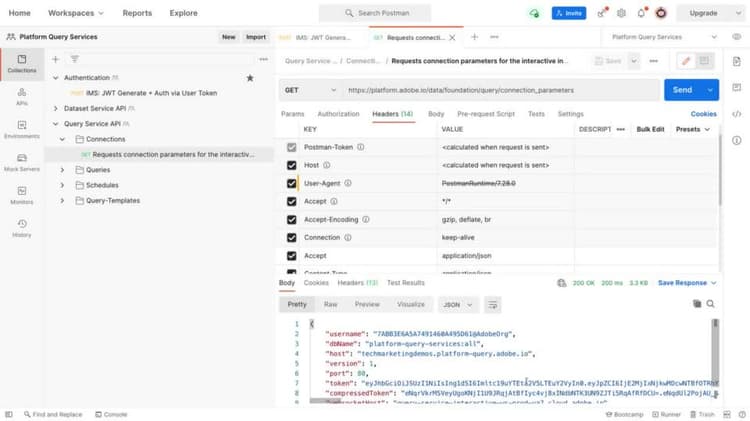This screenshot has height=421, width=750.
Task: Open the code snippet icon
Action: [737, 114]
